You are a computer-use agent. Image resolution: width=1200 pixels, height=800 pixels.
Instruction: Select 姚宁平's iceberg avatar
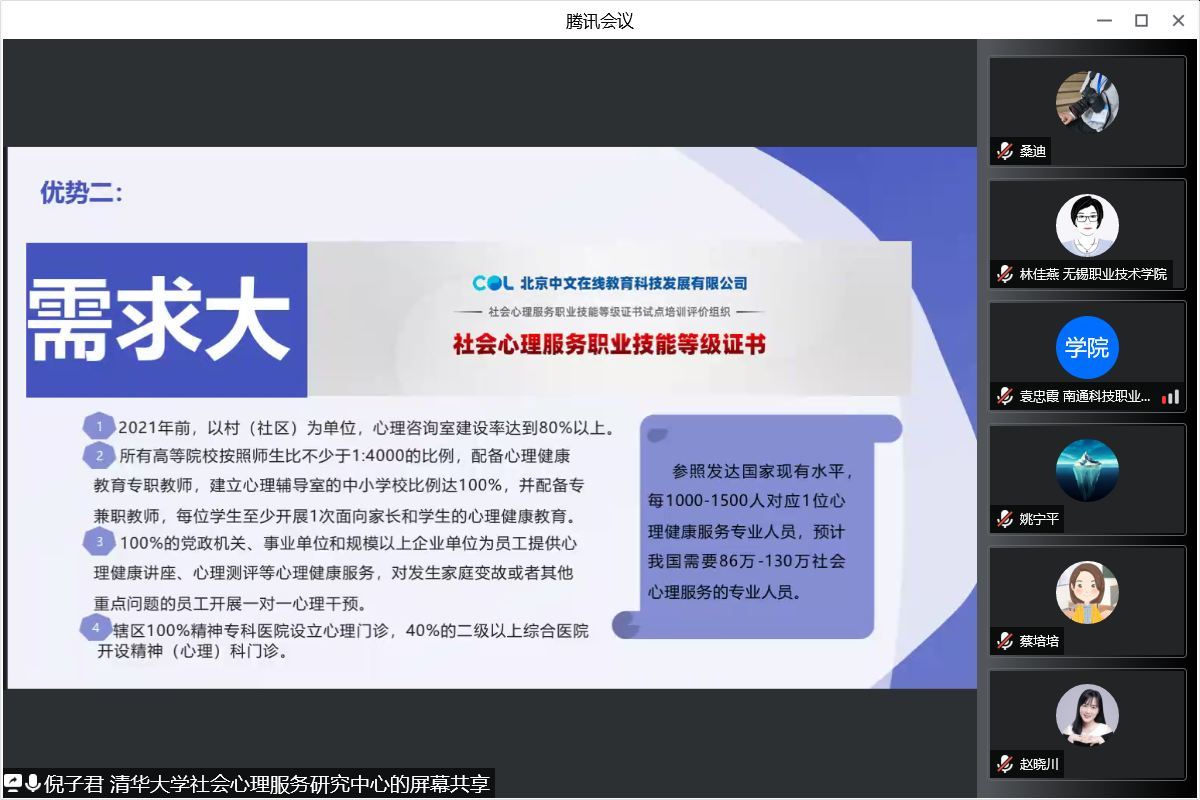coord(1087,470)
